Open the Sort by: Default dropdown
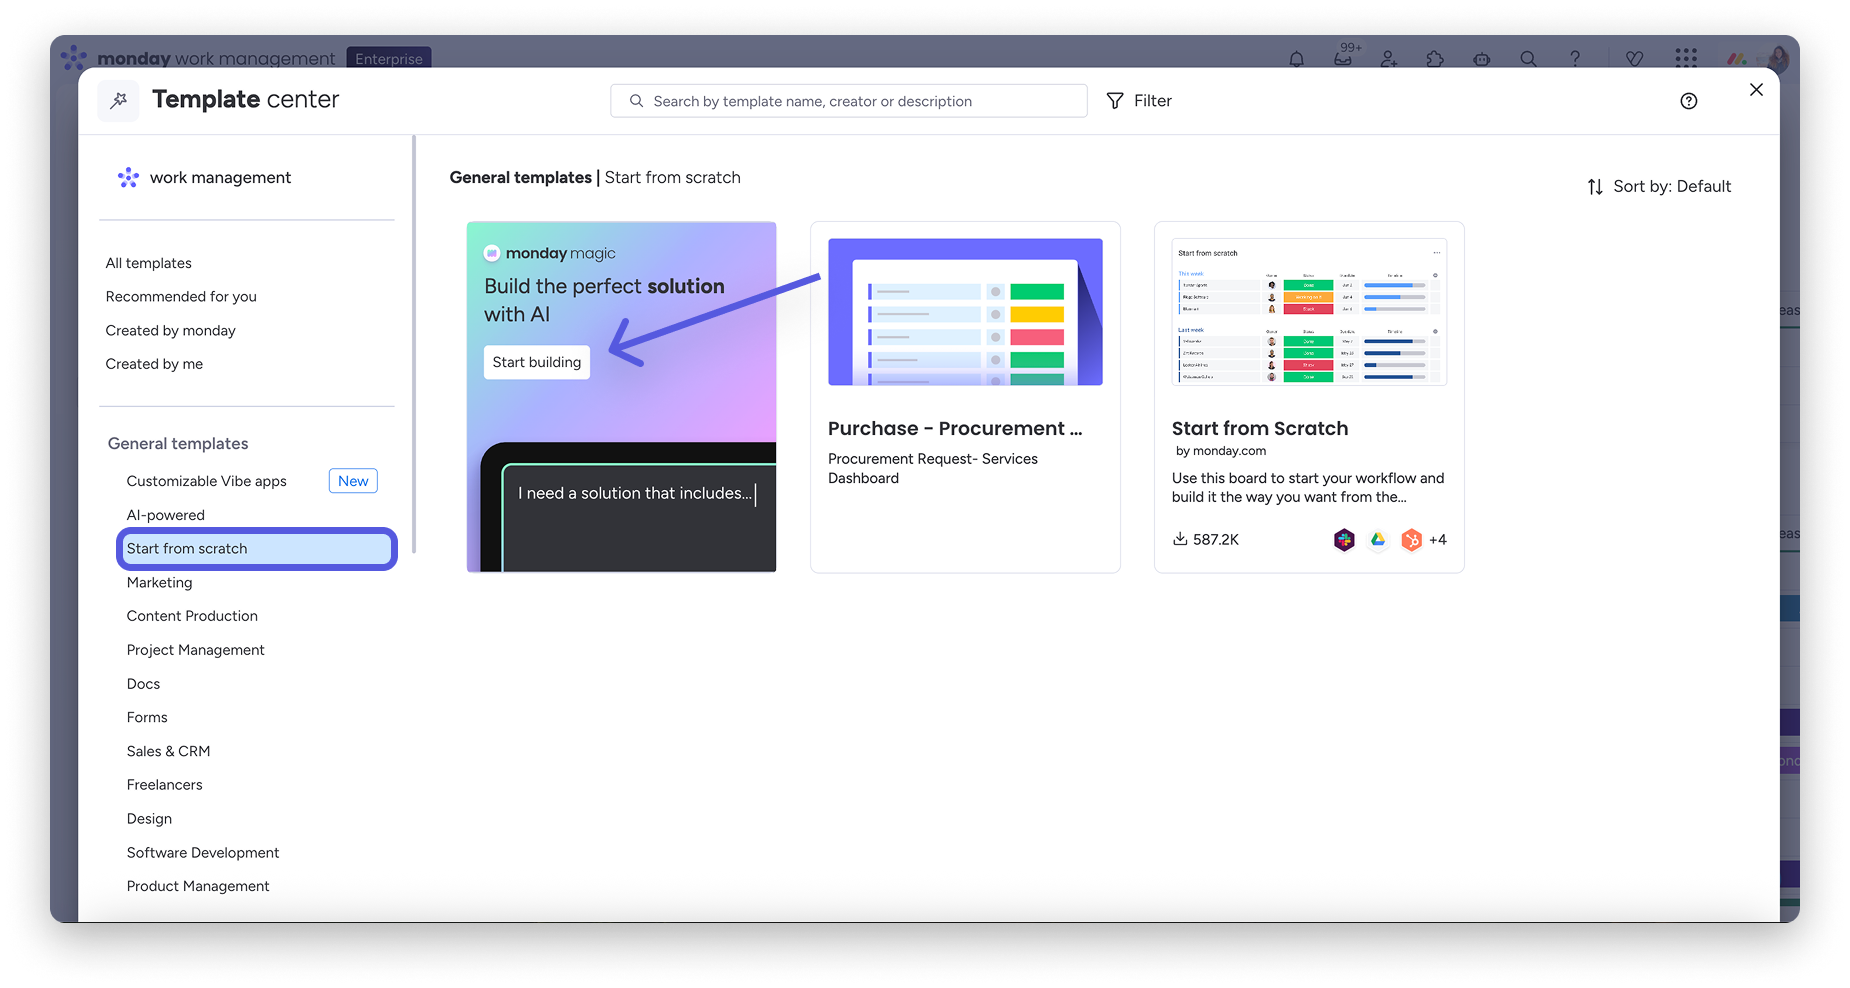Image resolution: width=1850 pixels, height=988 pixels. (x=1659, y=187)
